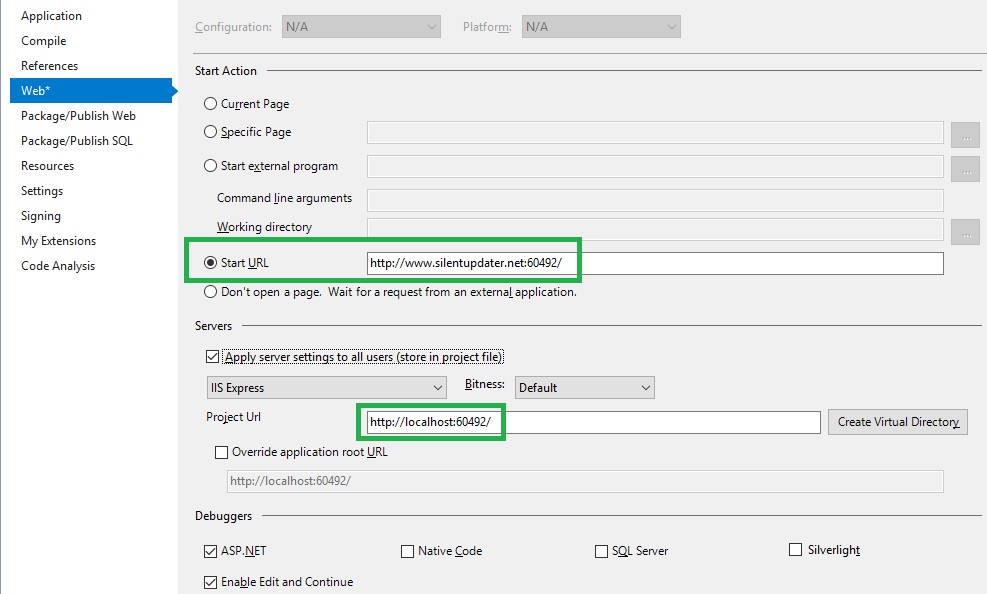
Task: Select the Start URL radio button
Action: click(210, 263)
